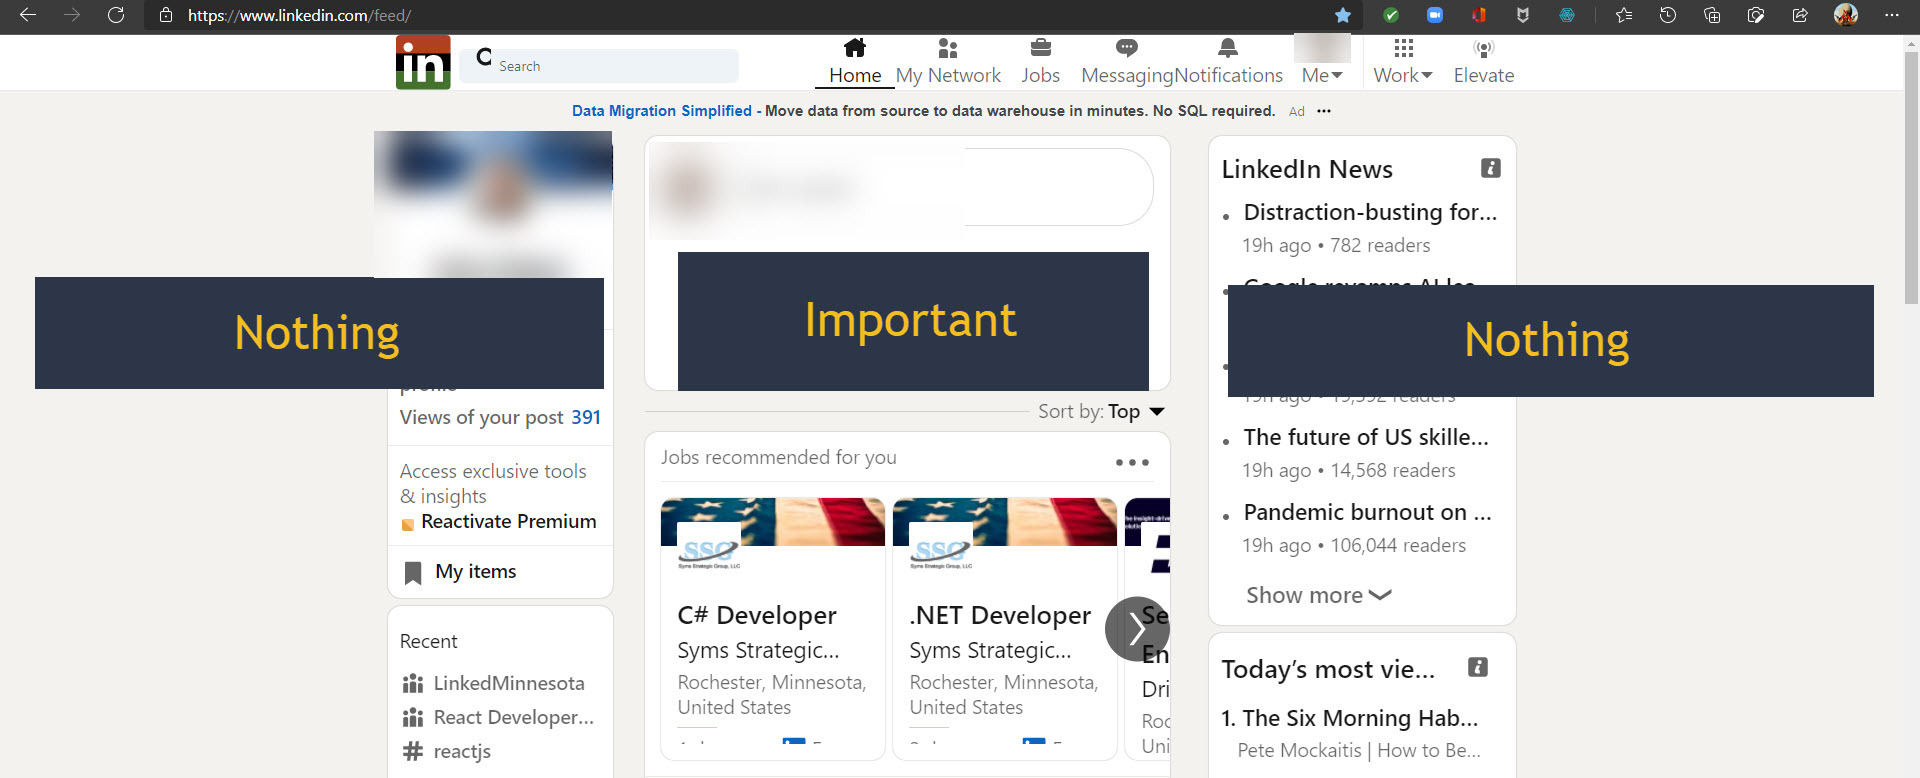View Notifications
This screenshot has height=778, width=1920.
(1229, 62)
